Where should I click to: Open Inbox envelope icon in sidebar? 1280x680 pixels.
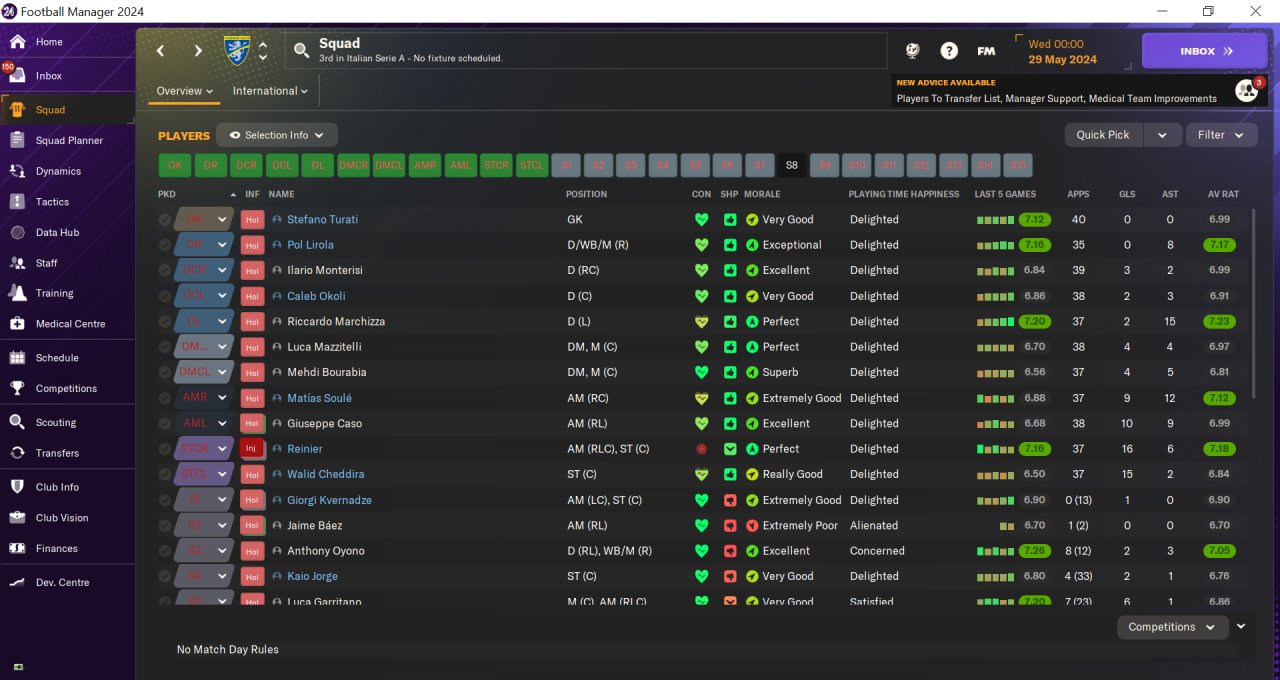click(x=17, y=76)
